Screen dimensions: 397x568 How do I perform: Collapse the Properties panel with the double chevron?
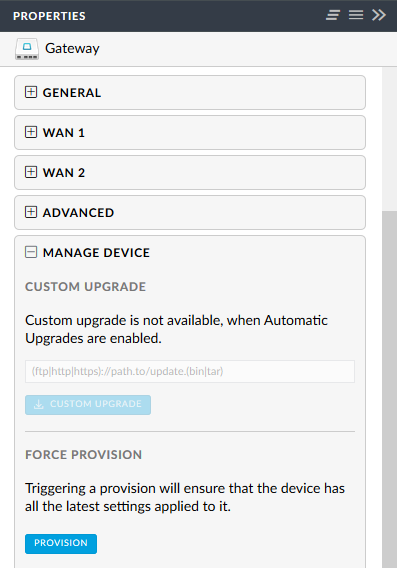pyautogui.click(x=379, y=15)
